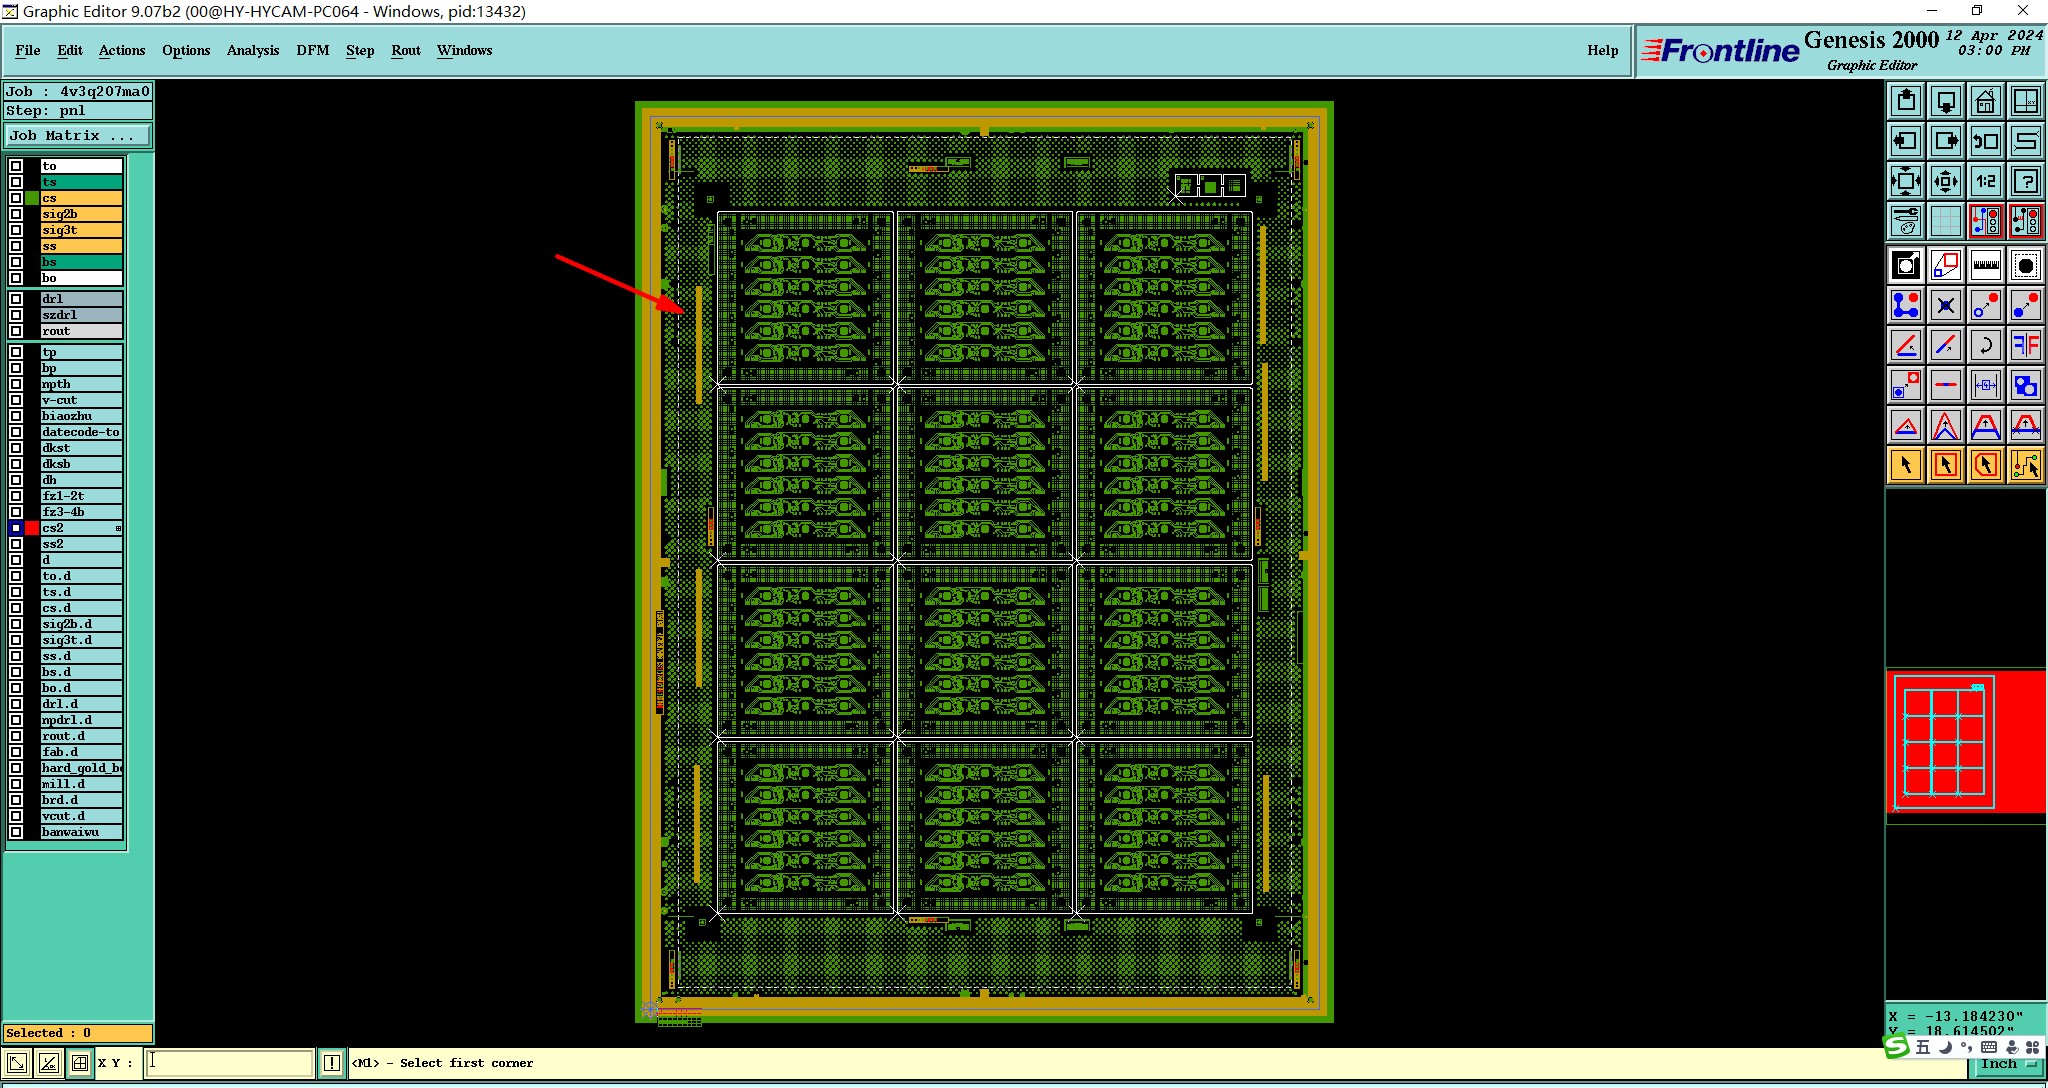This screenshot has height=1088, width=2048.
Task: Select the mirror flip tool icon
Action: [x=2025, y=345]
